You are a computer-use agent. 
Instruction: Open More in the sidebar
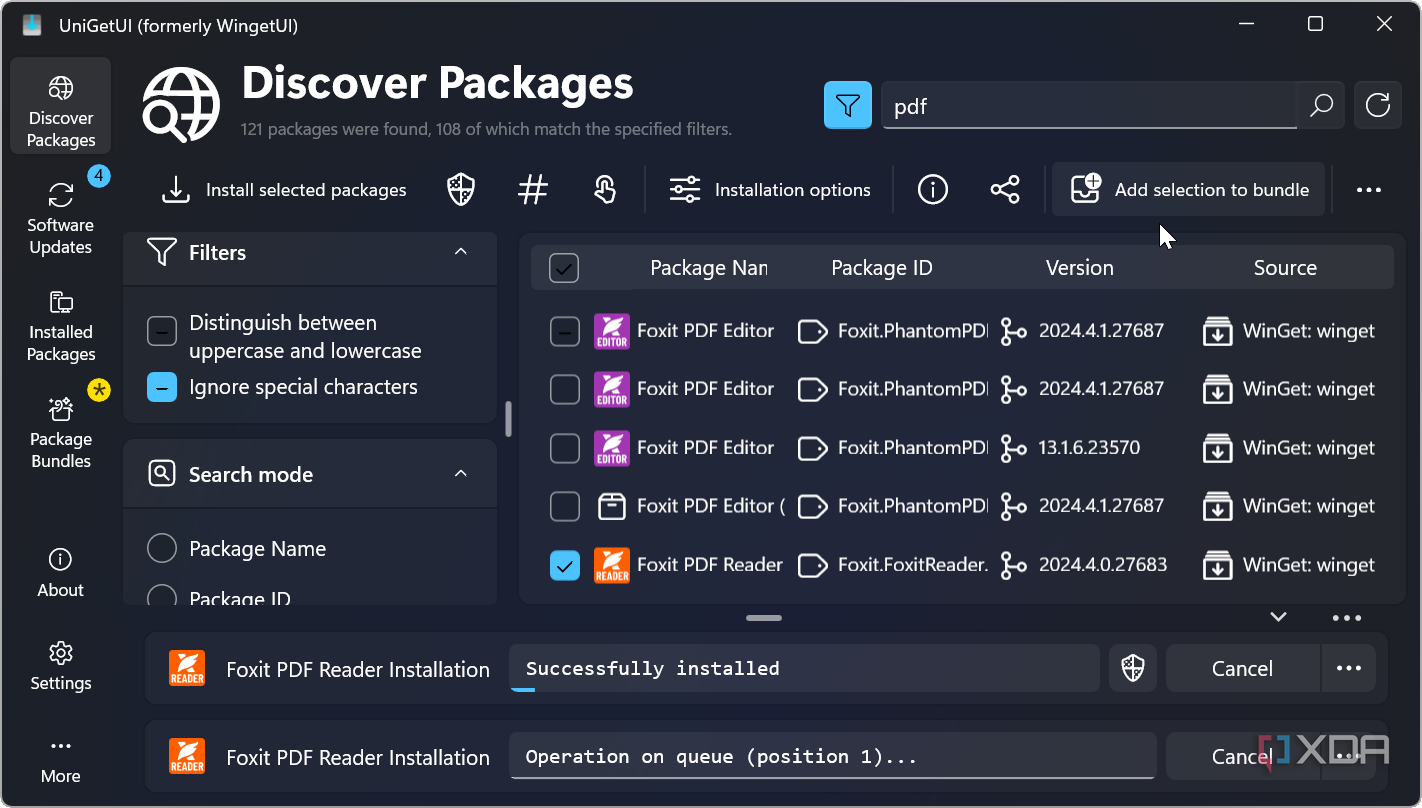click(61, 760)
